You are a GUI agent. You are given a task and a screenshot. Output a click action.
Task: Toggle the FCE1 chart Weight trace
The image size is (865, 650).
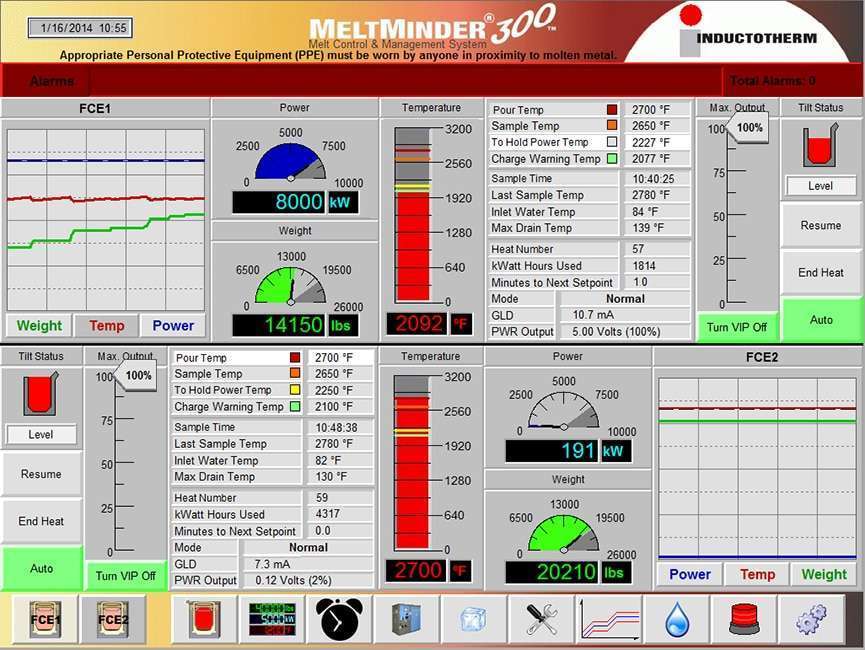click(39, 326)
